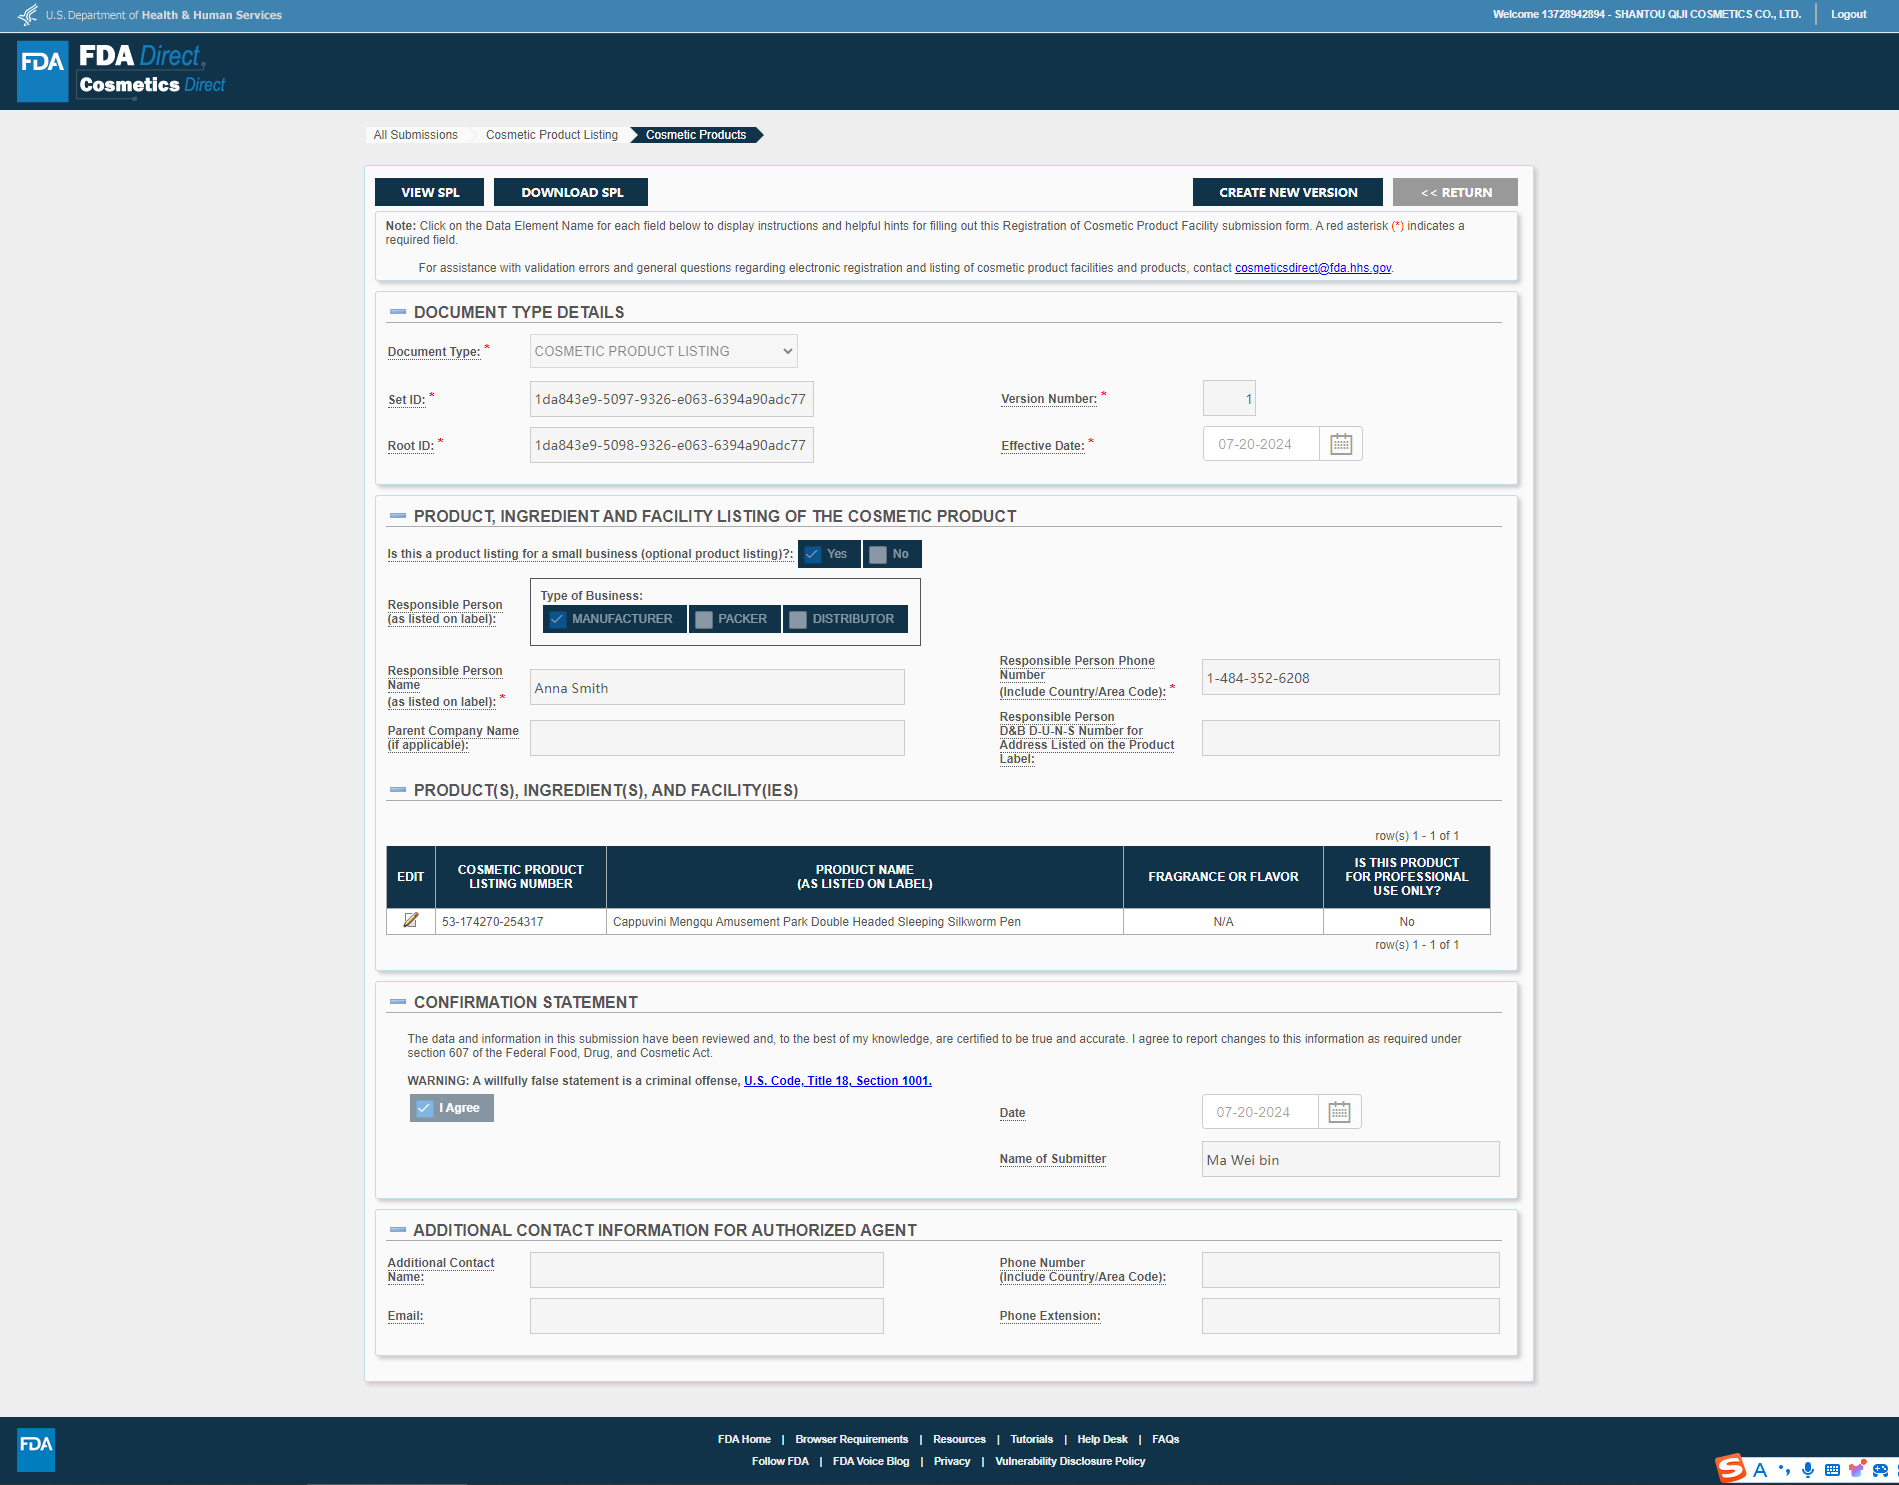The width and height of the screenshot is (1899, 1485).
Task: Click the Additional Contact Name field
Action: [x=706, y=1270]
